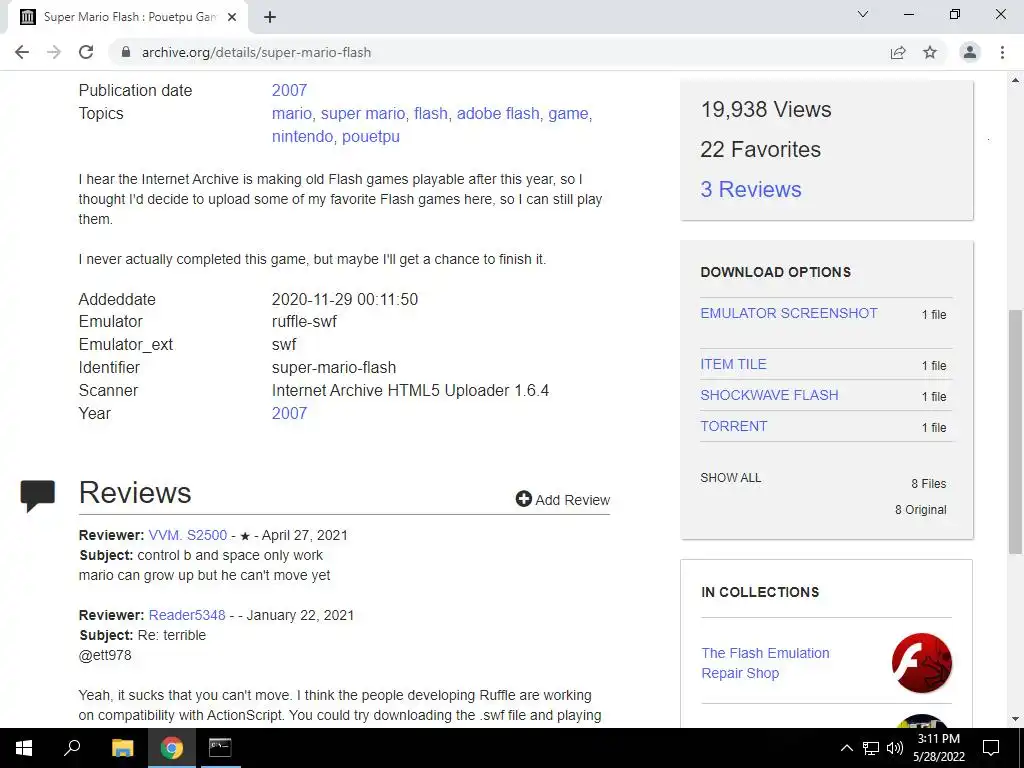Open the tab search chevron
The image size is (1024, 768).
(863, 14)
